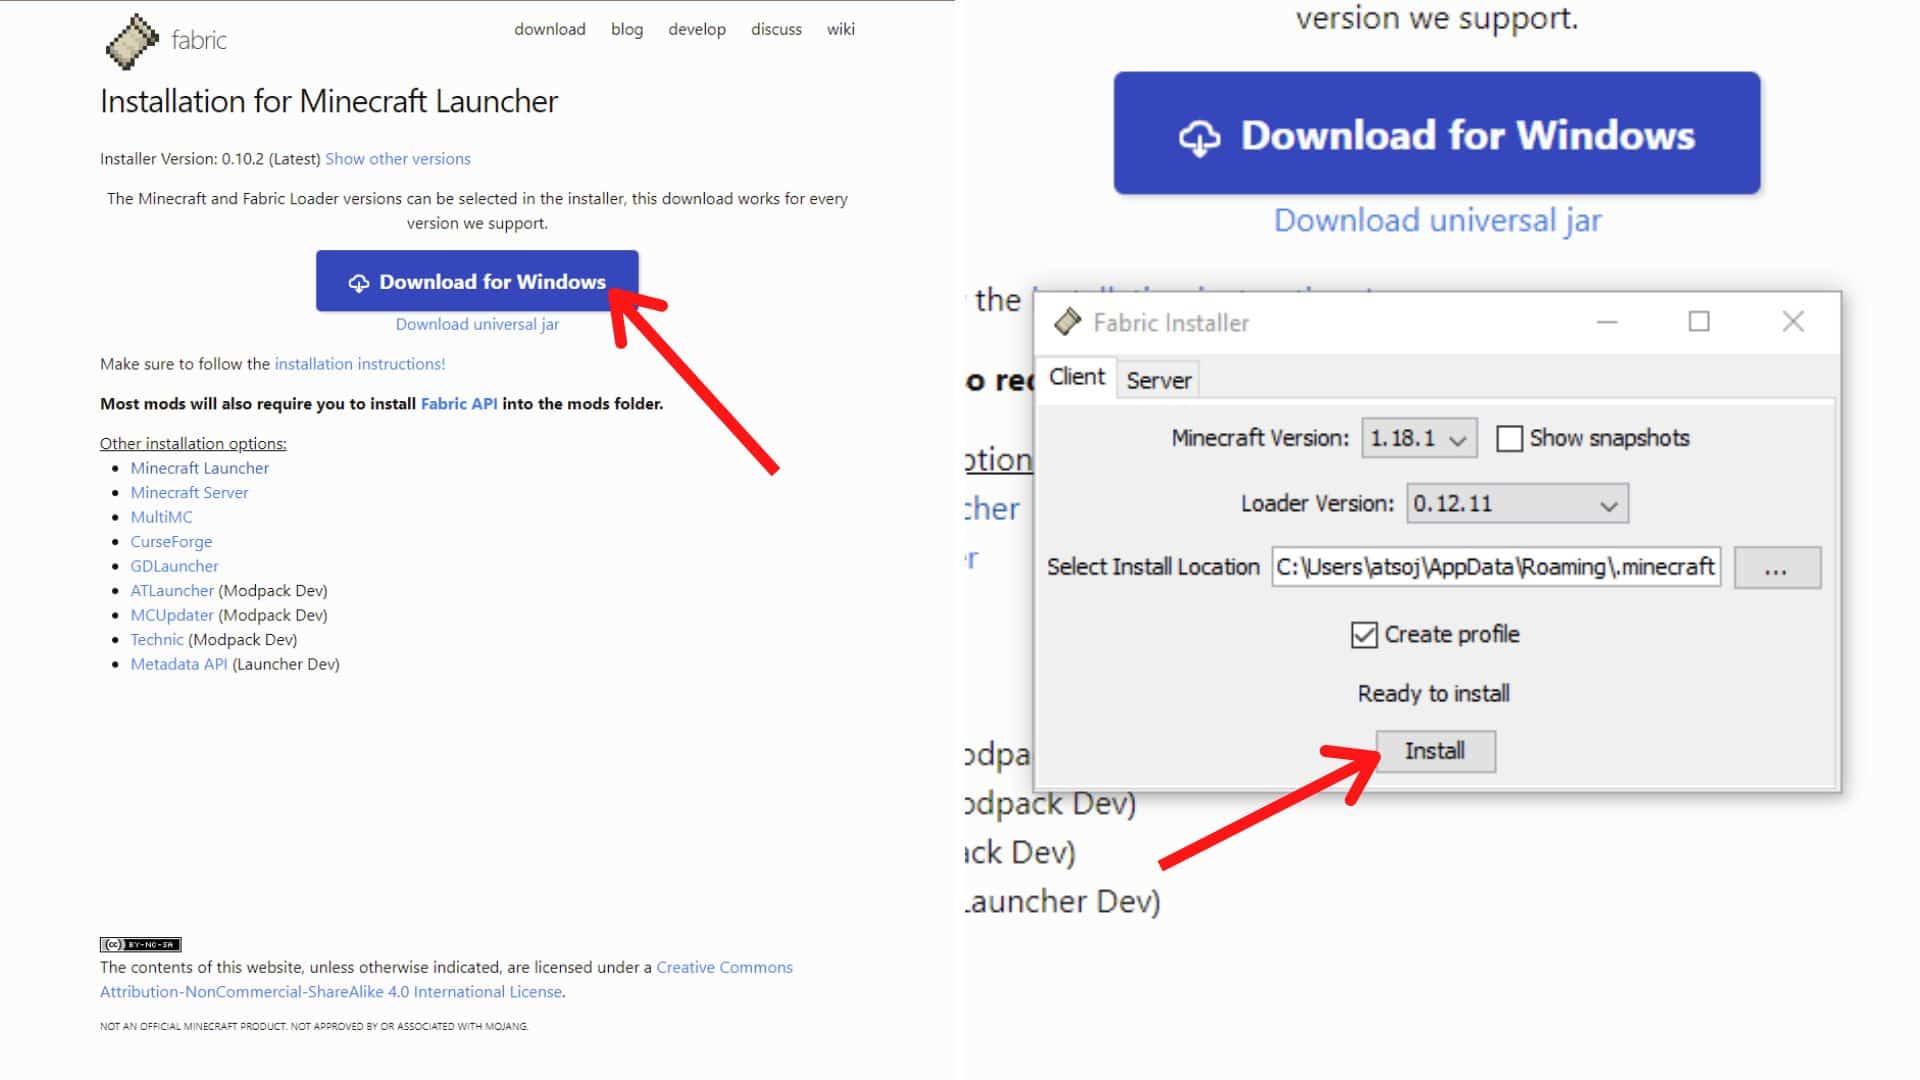The image size is (1920, 1080).
Task: Open the installation instructions link
Action: tap(360, 364)
